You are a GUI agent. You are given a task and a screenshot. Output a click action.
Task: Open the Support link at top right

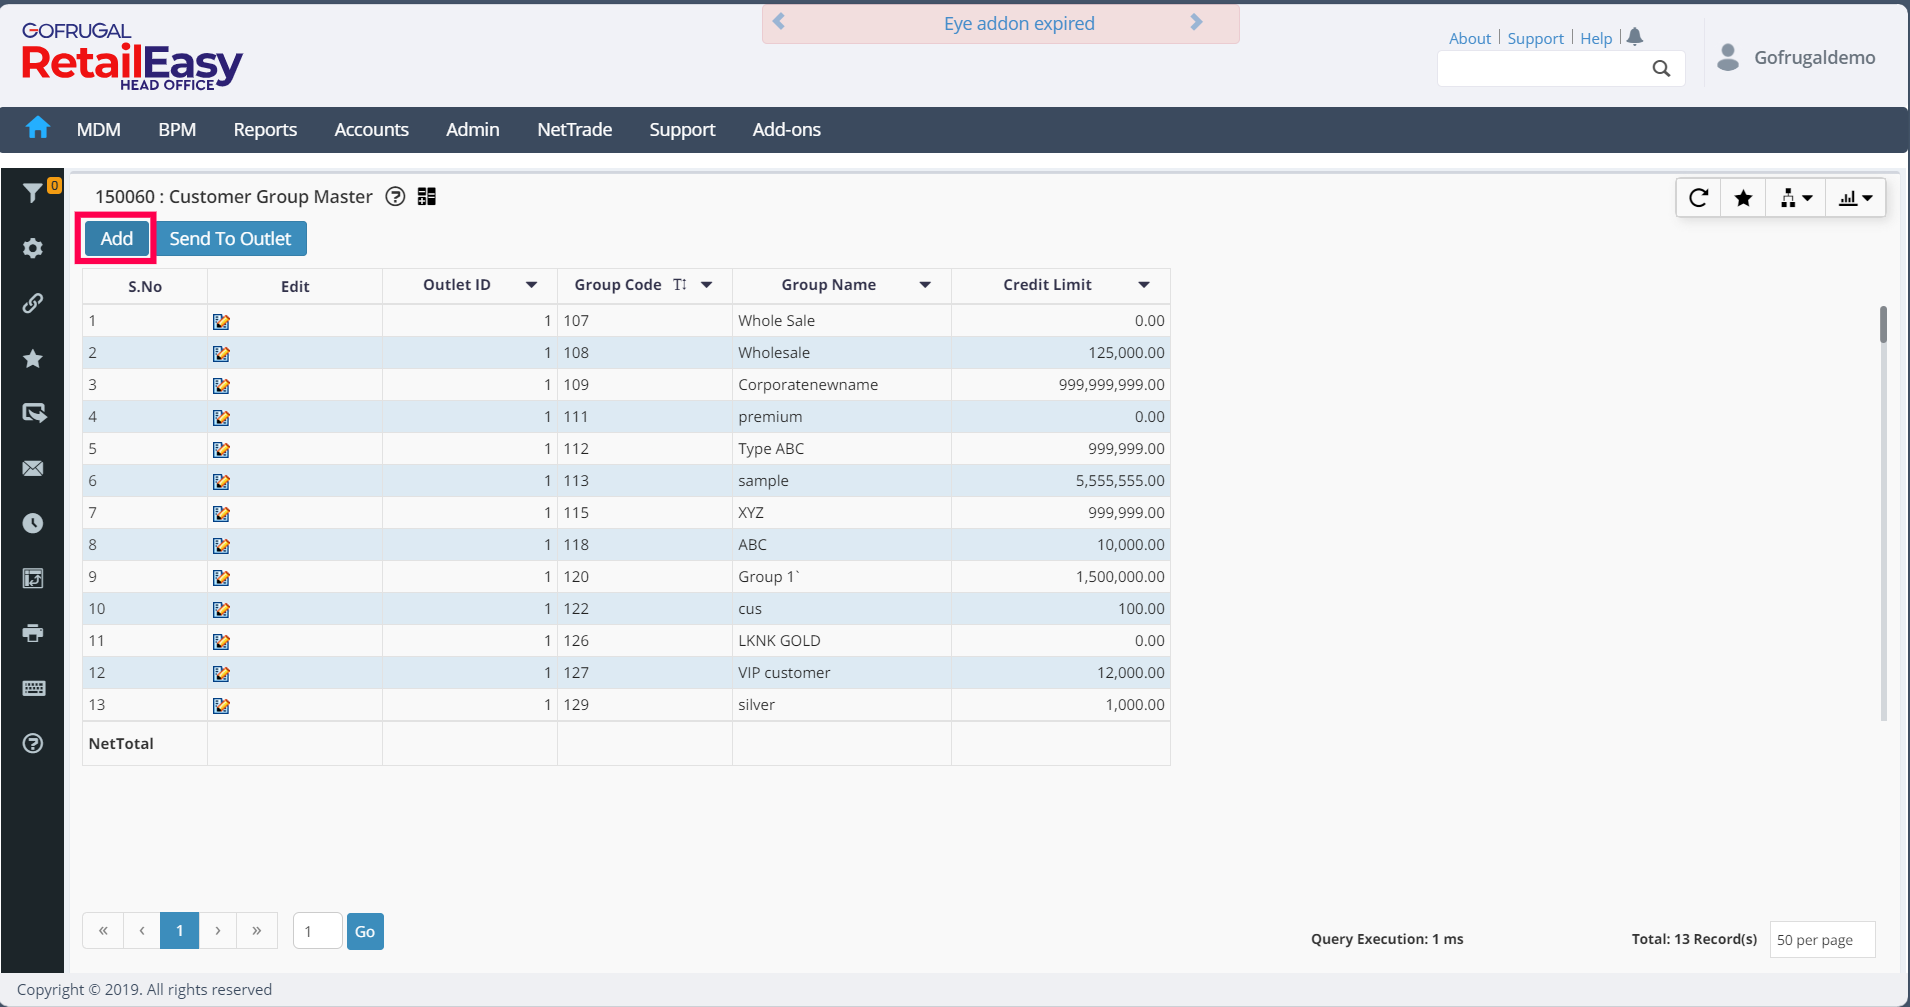[x=1535, y=38]
